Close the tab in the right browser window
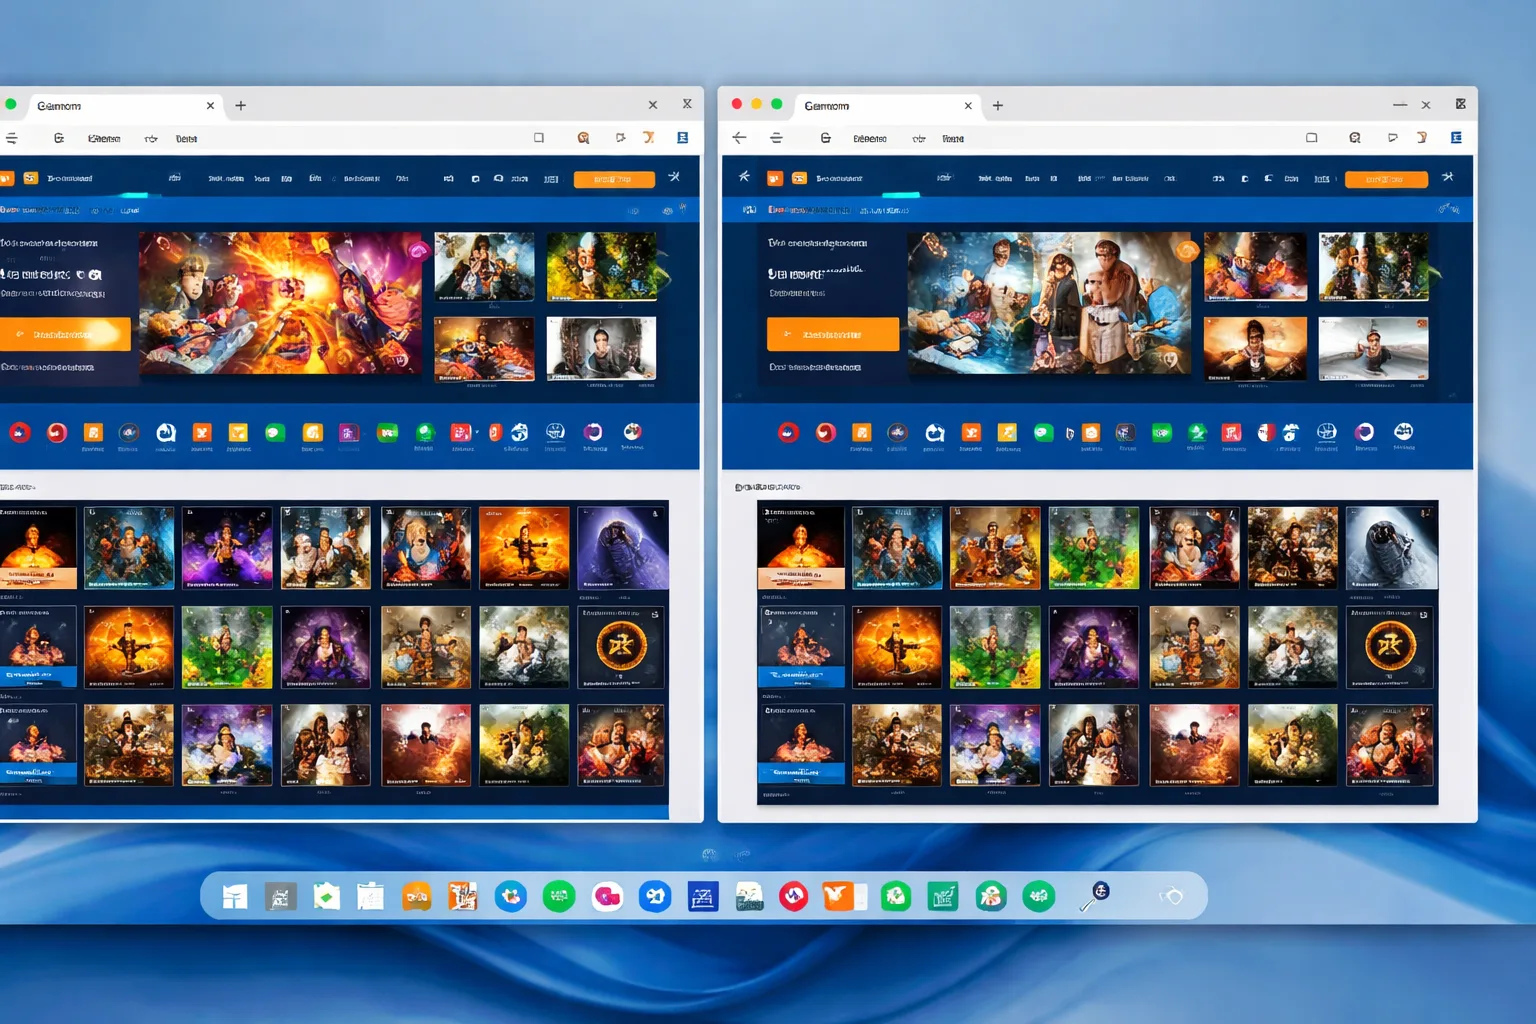 968,106
